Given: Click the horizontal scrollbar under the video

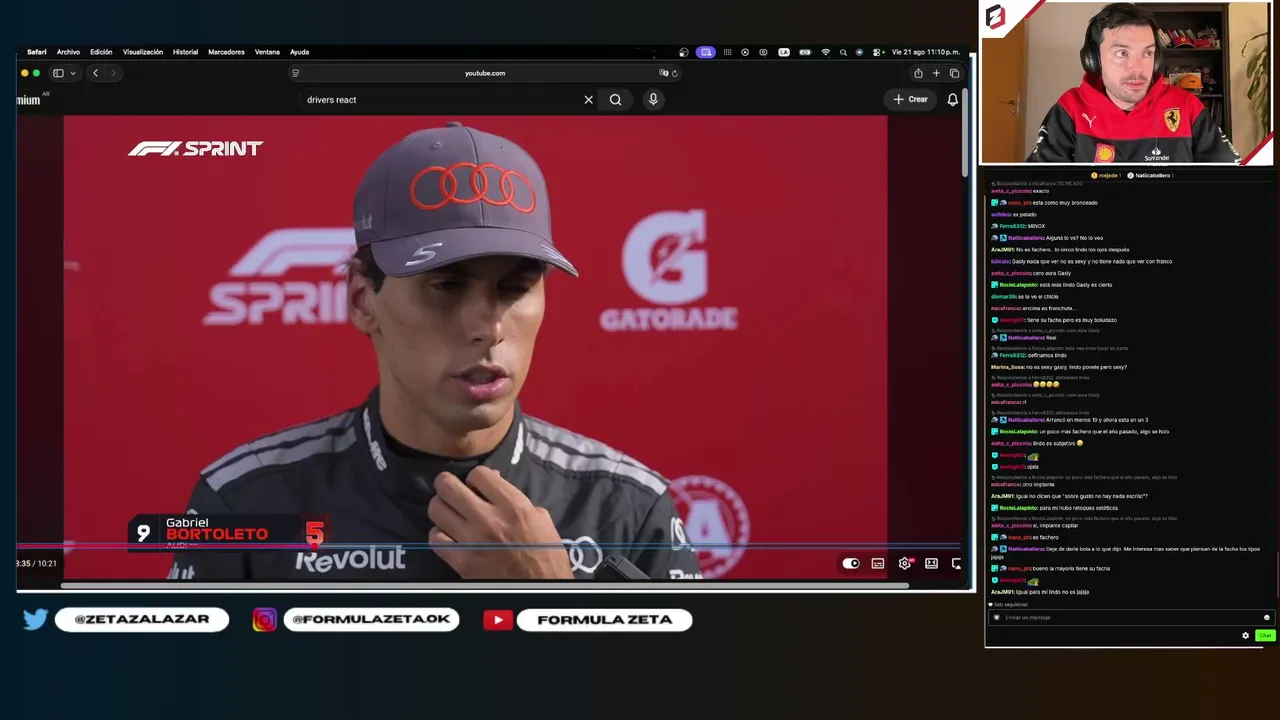Looking at the screenshot, I should (x=485, y=586).
